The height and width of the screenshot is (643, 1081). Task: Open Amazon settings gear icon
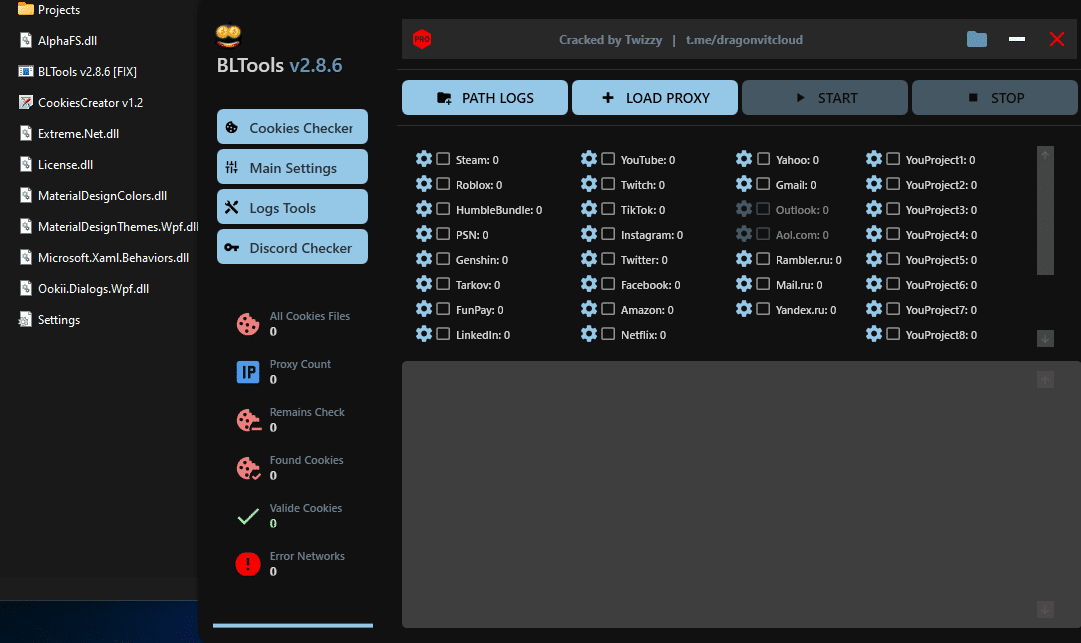pyautogui.click(x=589, y=309)
